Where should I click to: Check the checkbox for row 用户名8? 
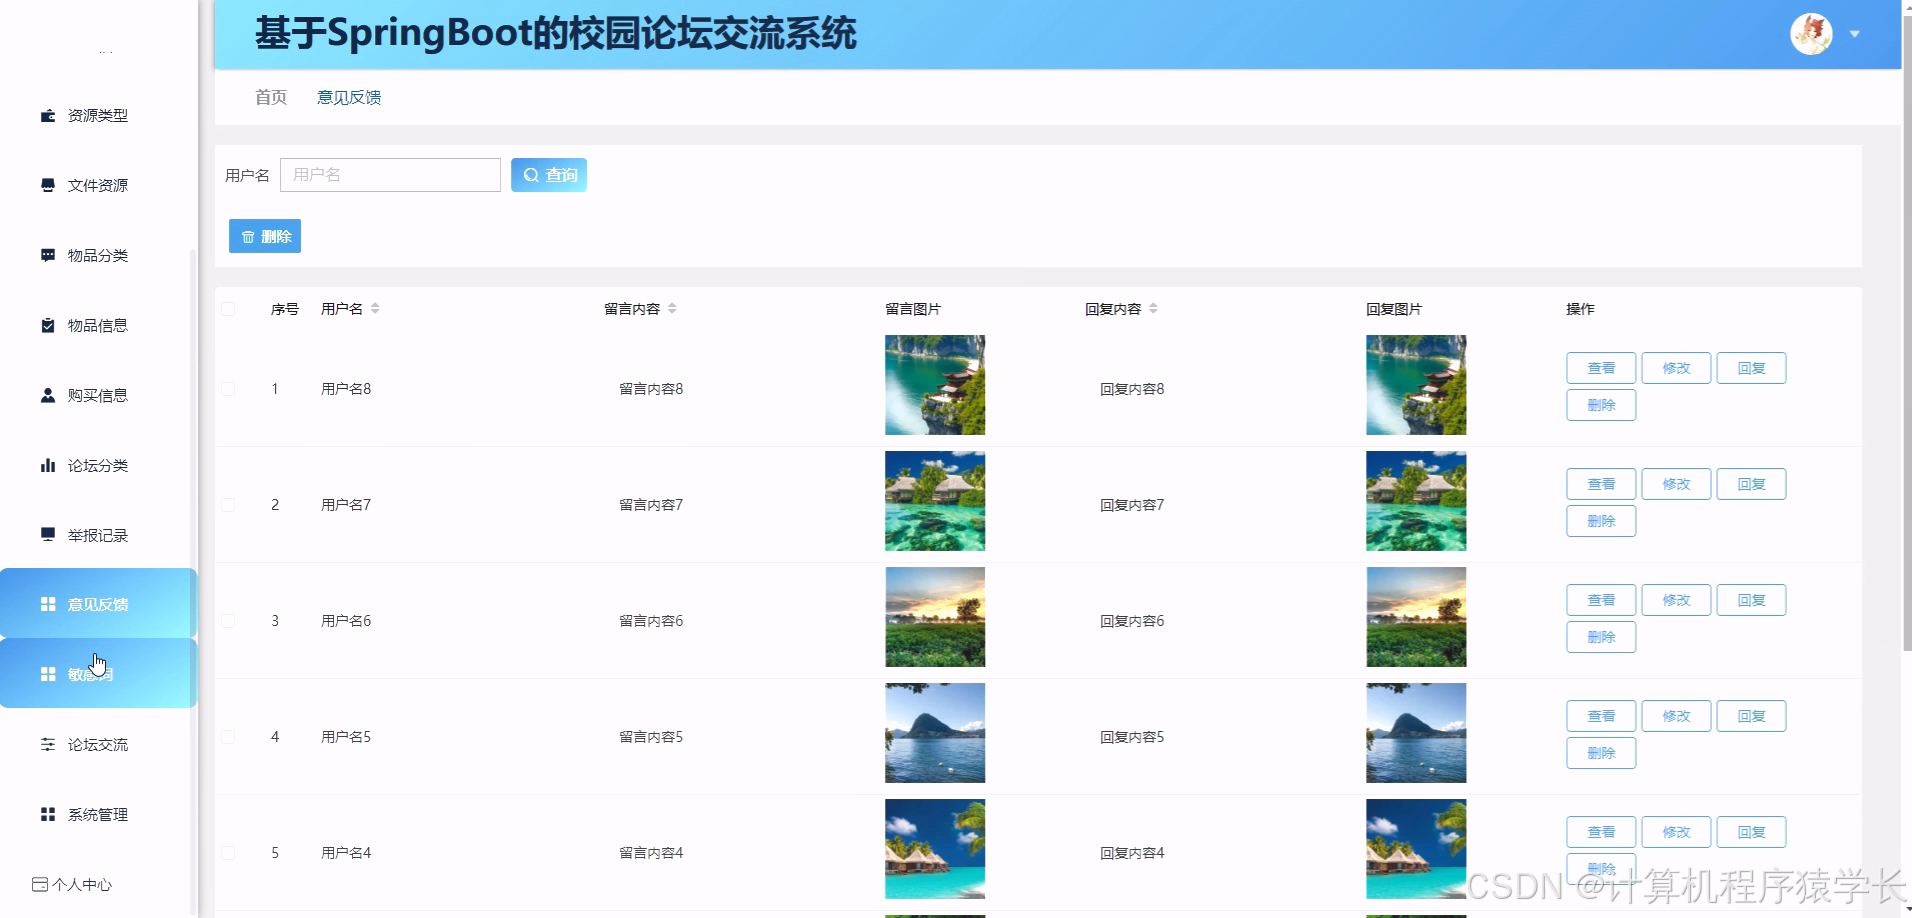[x=228, y=389]
